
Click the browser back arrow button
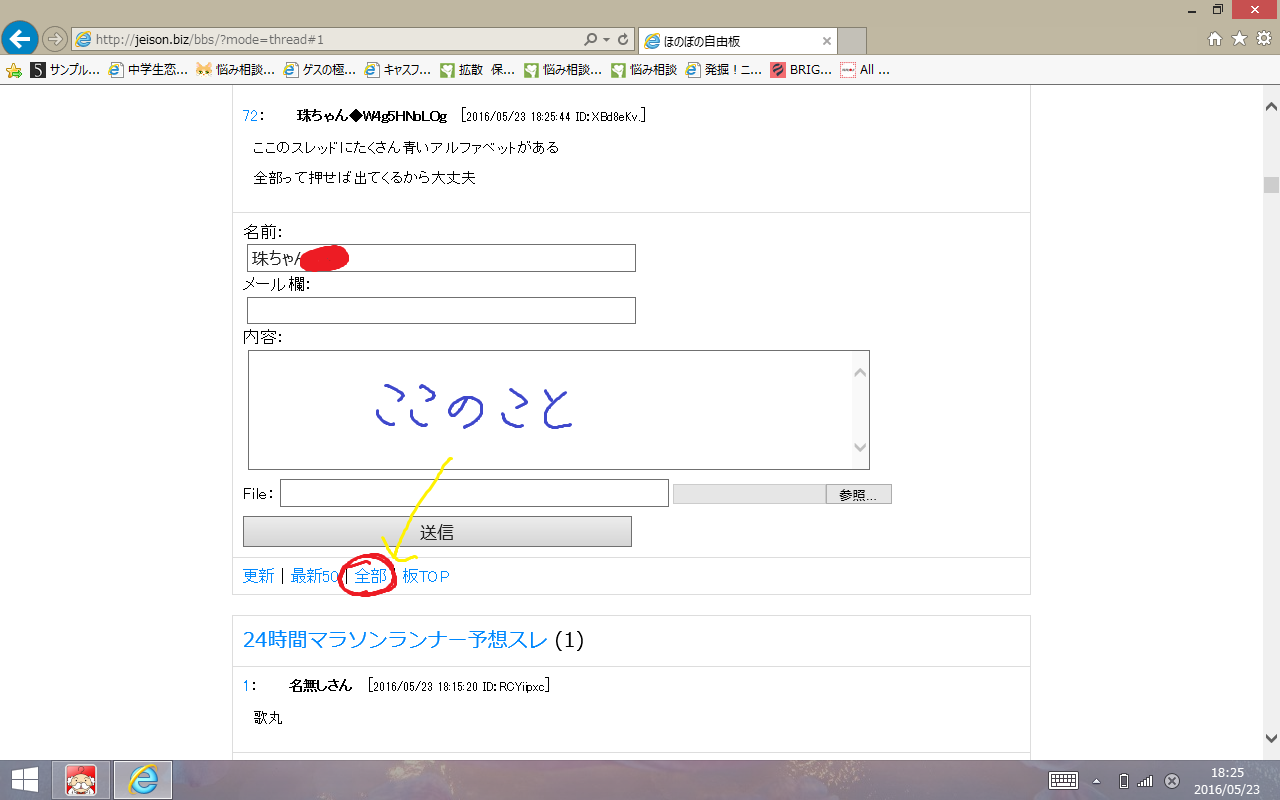tap(20, 39)
